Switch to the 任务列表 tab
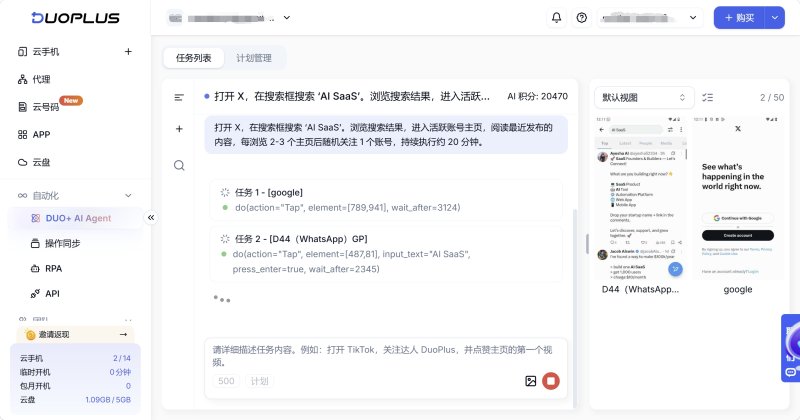Image resolution: width=800 pixels, height=420 pixels. (x=193, y=58)
